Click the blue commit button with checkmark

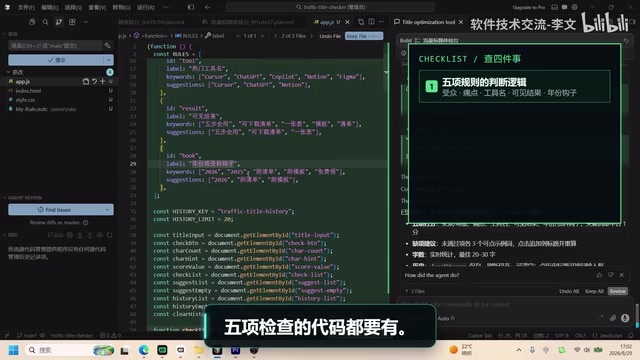point(56,60)
